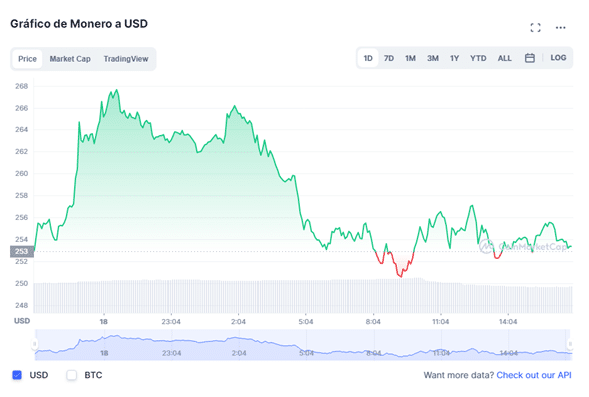Click the 14:04 time label on main axis
This screenshot has width=589, height=397.
(x=508, y=322)
